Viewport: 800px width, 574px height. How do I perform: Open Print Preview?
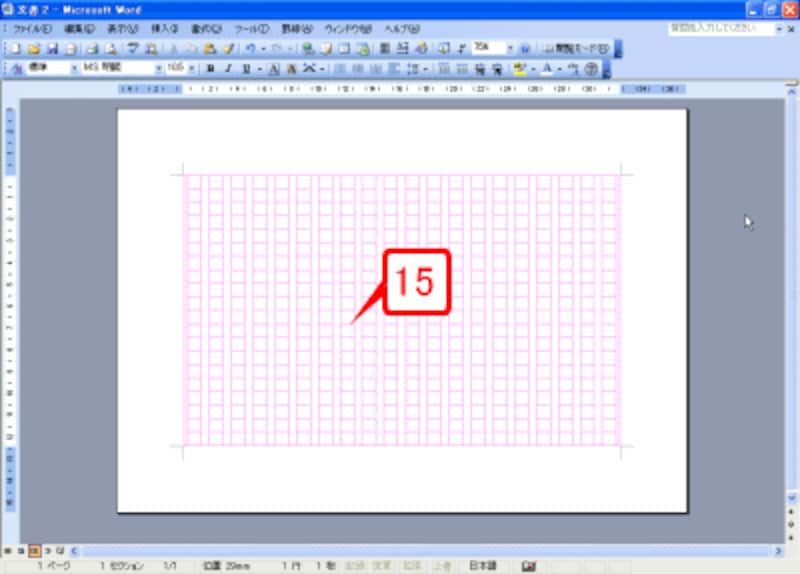coord(111,49)
